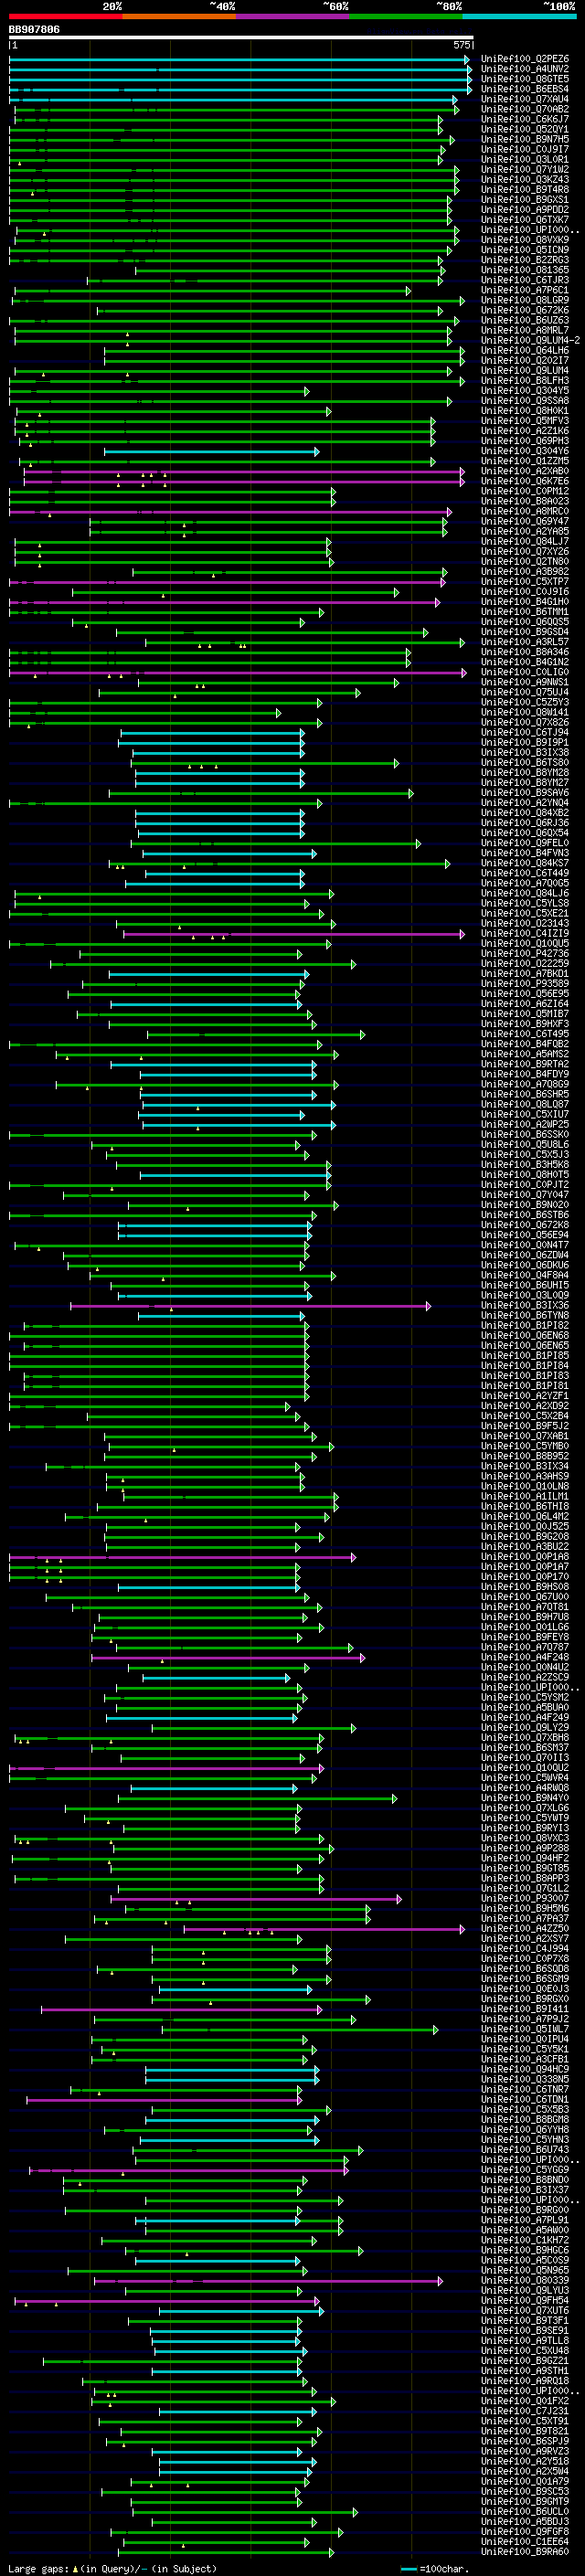This screenshot has width=585, height=2576.
Task: Click the red ~20% identity legend segment
Action: (x=65, y=16)
